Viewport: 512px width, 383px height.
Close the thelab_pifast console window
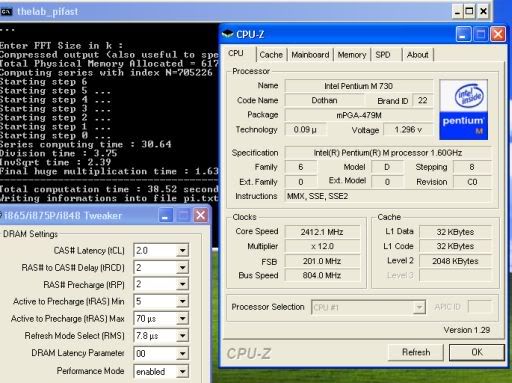483,12
